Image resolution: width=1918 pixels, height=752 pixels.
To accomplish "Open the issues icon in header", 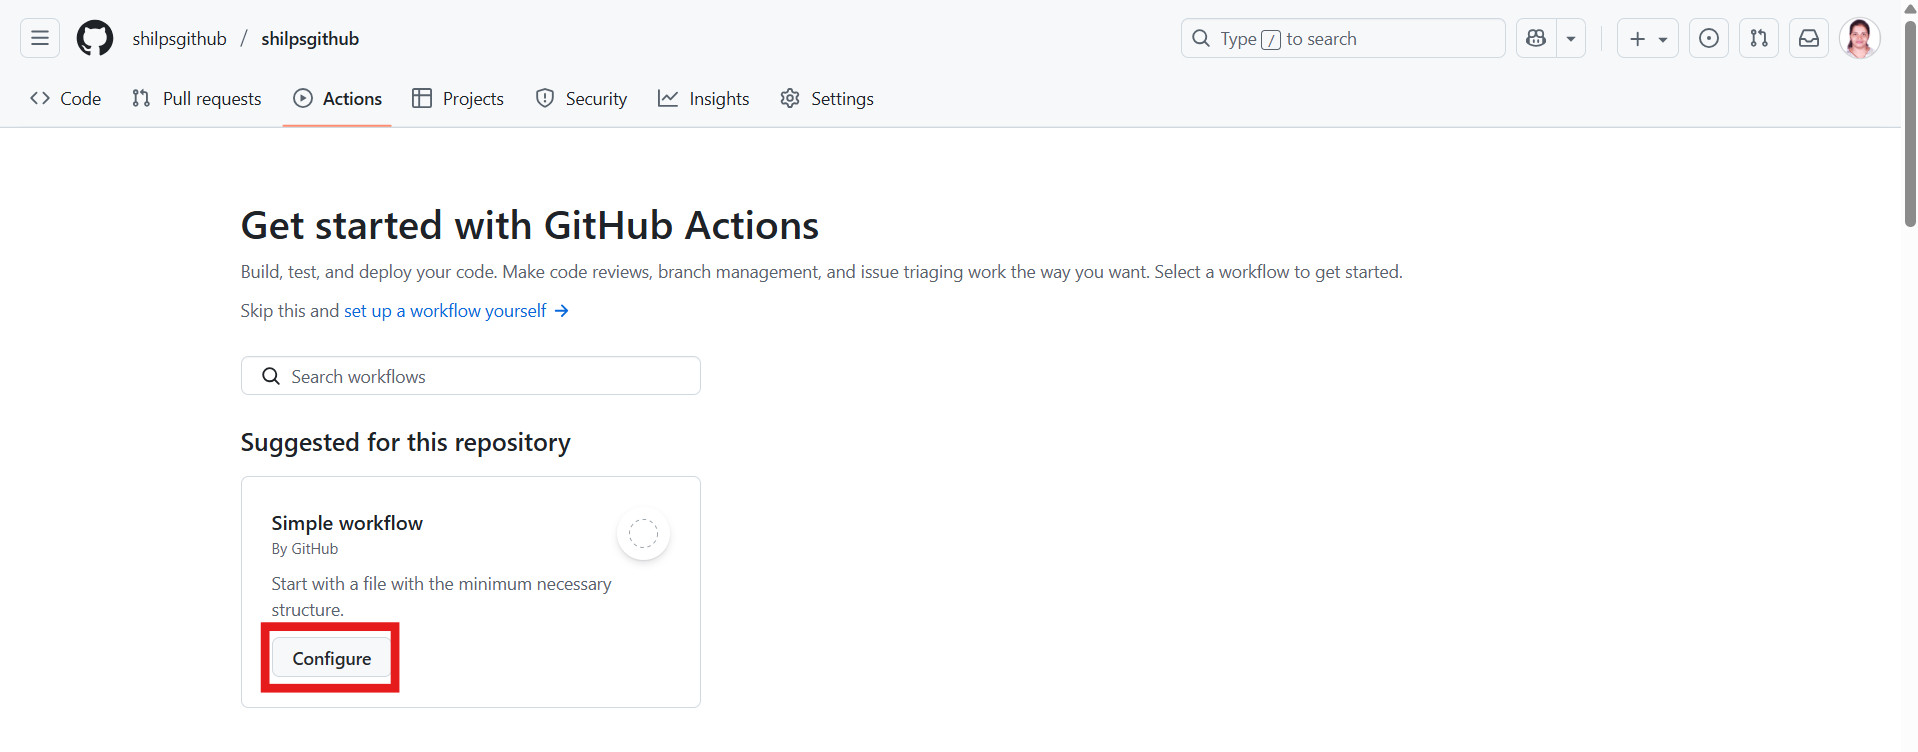I will pos(1709,39).
